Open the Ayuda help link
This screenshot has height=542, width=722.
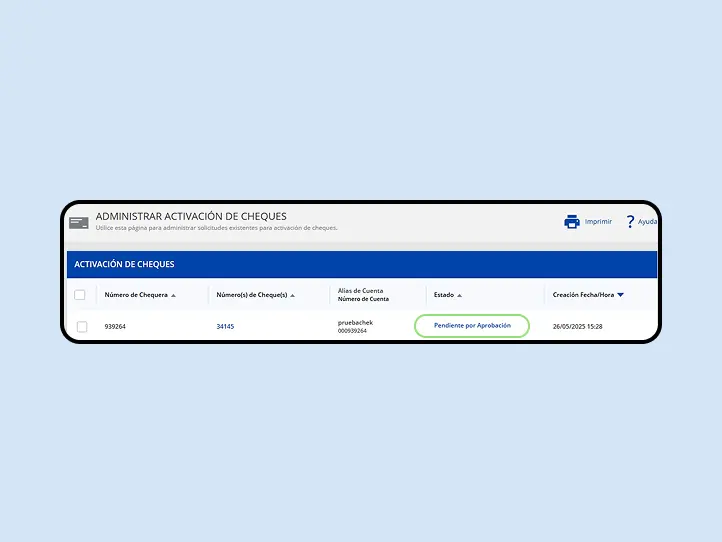(647, 221)
